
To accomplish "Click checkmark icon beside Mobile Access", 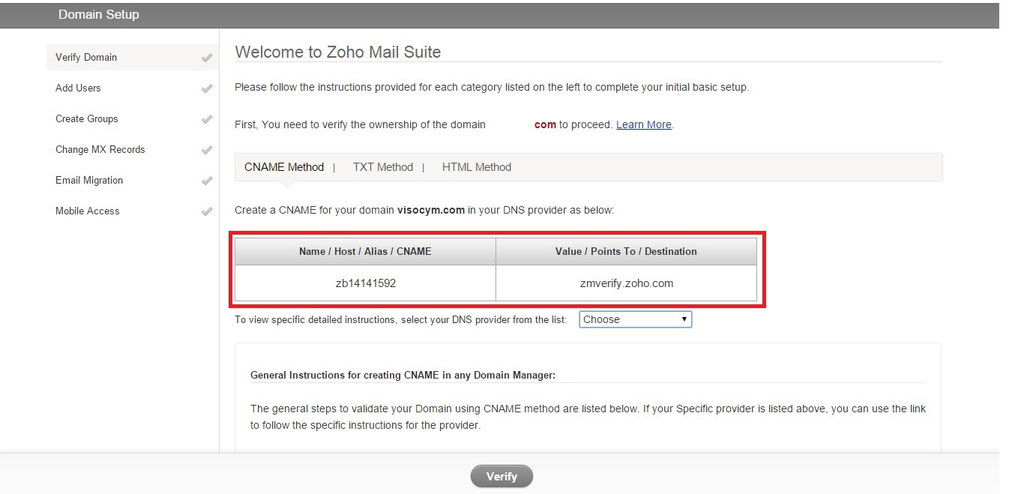I will tap(207, 211).
